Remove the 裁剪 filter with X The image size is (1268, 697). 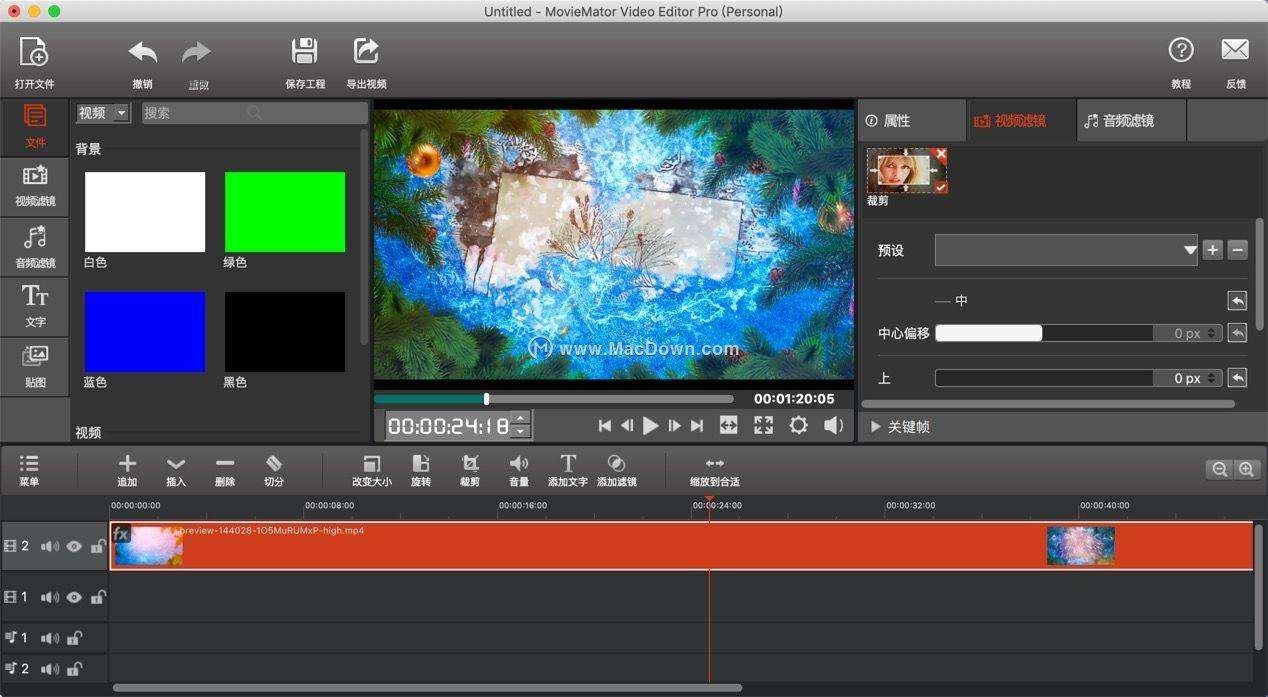[941, 154]
